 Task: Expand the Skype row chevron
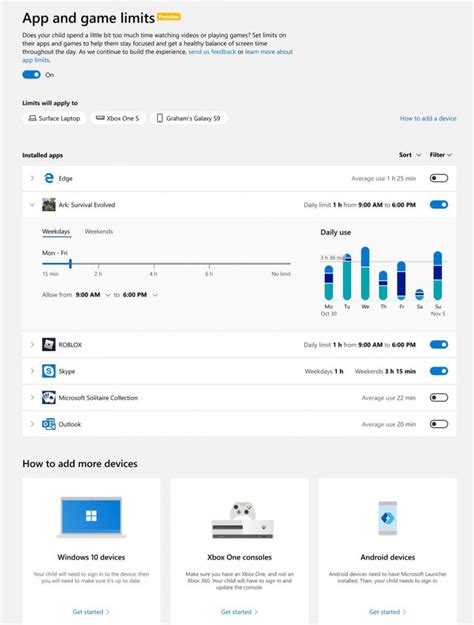(x=32, y=371)
